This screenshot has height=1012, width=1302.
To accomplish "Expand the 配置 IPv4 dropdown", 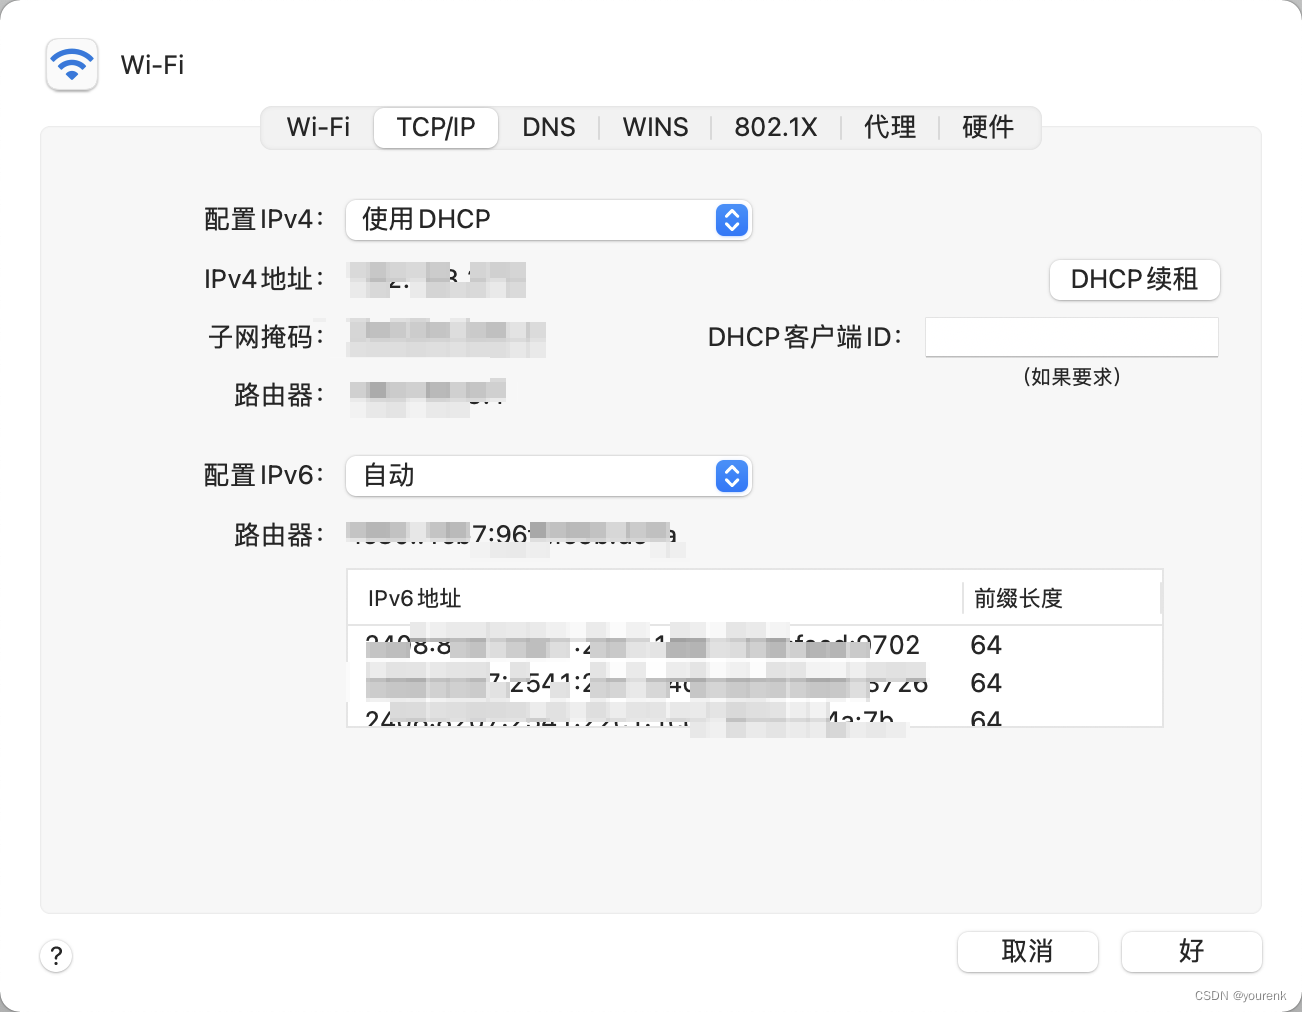I will tap(548, 220).
